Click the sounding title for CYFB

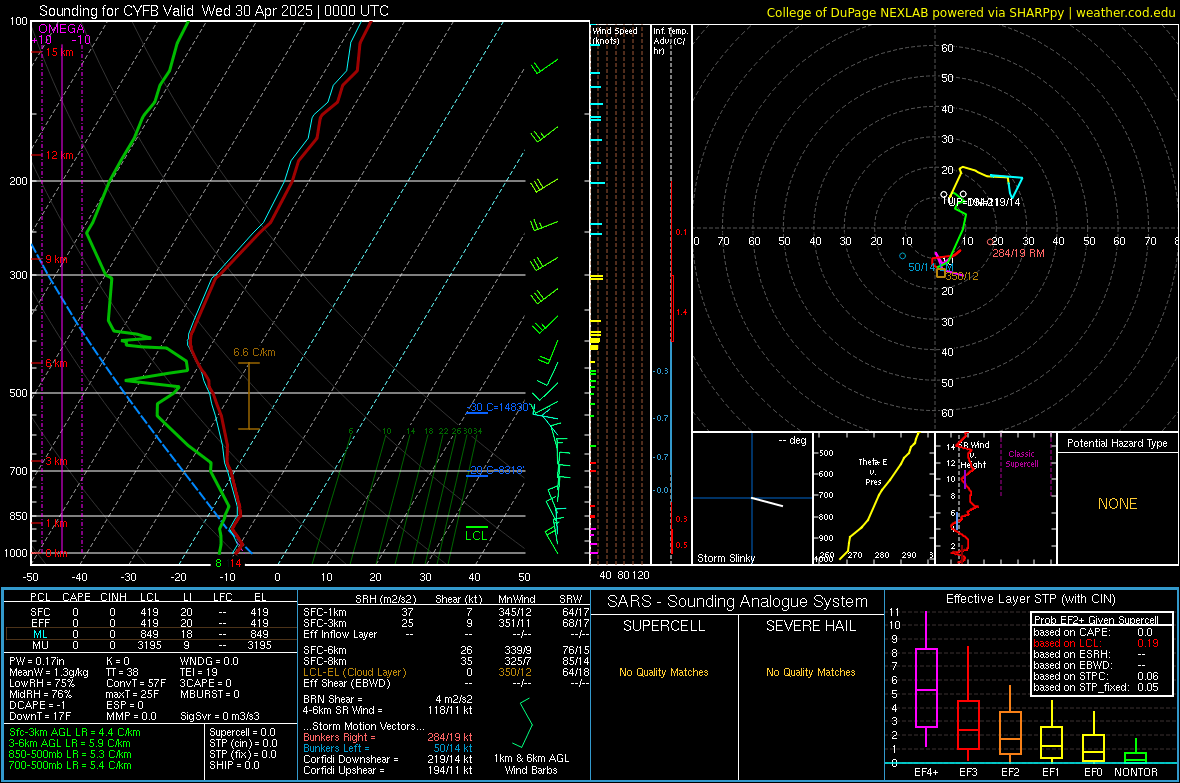(214, 11)
